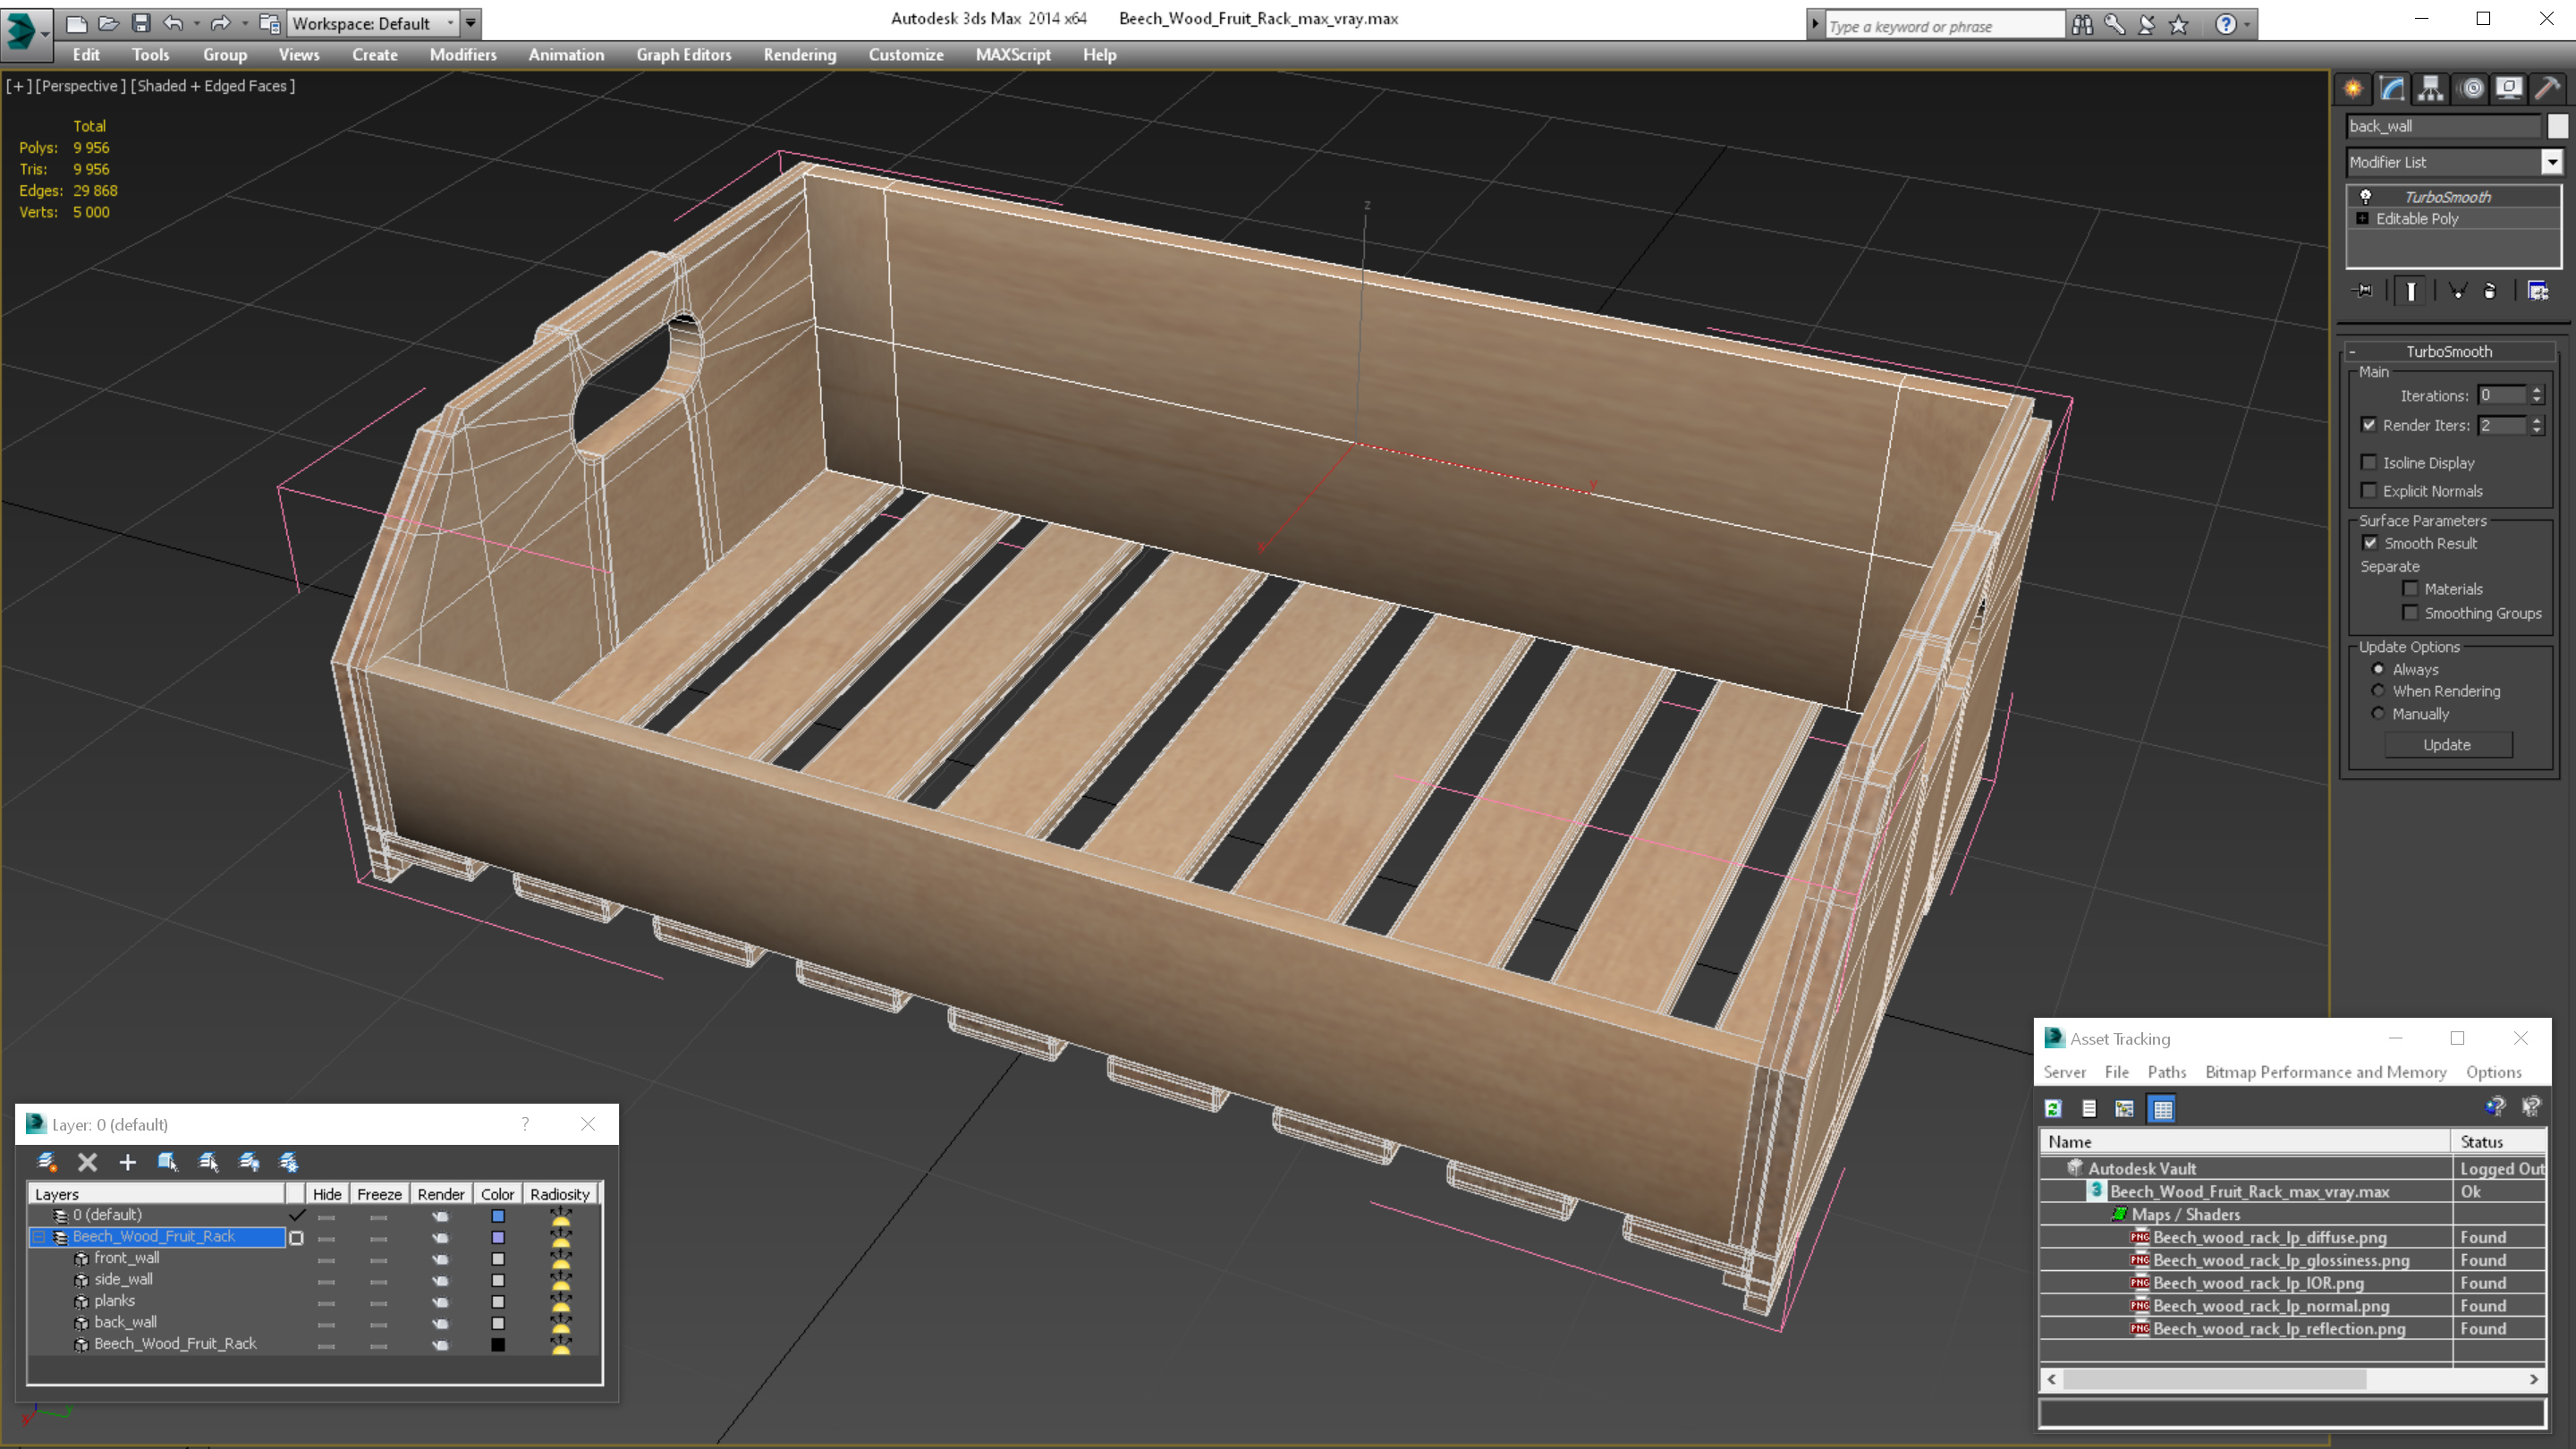Screen dimensions: 2576x1449
Task: Select Always update option
Action: [2378, 669]
